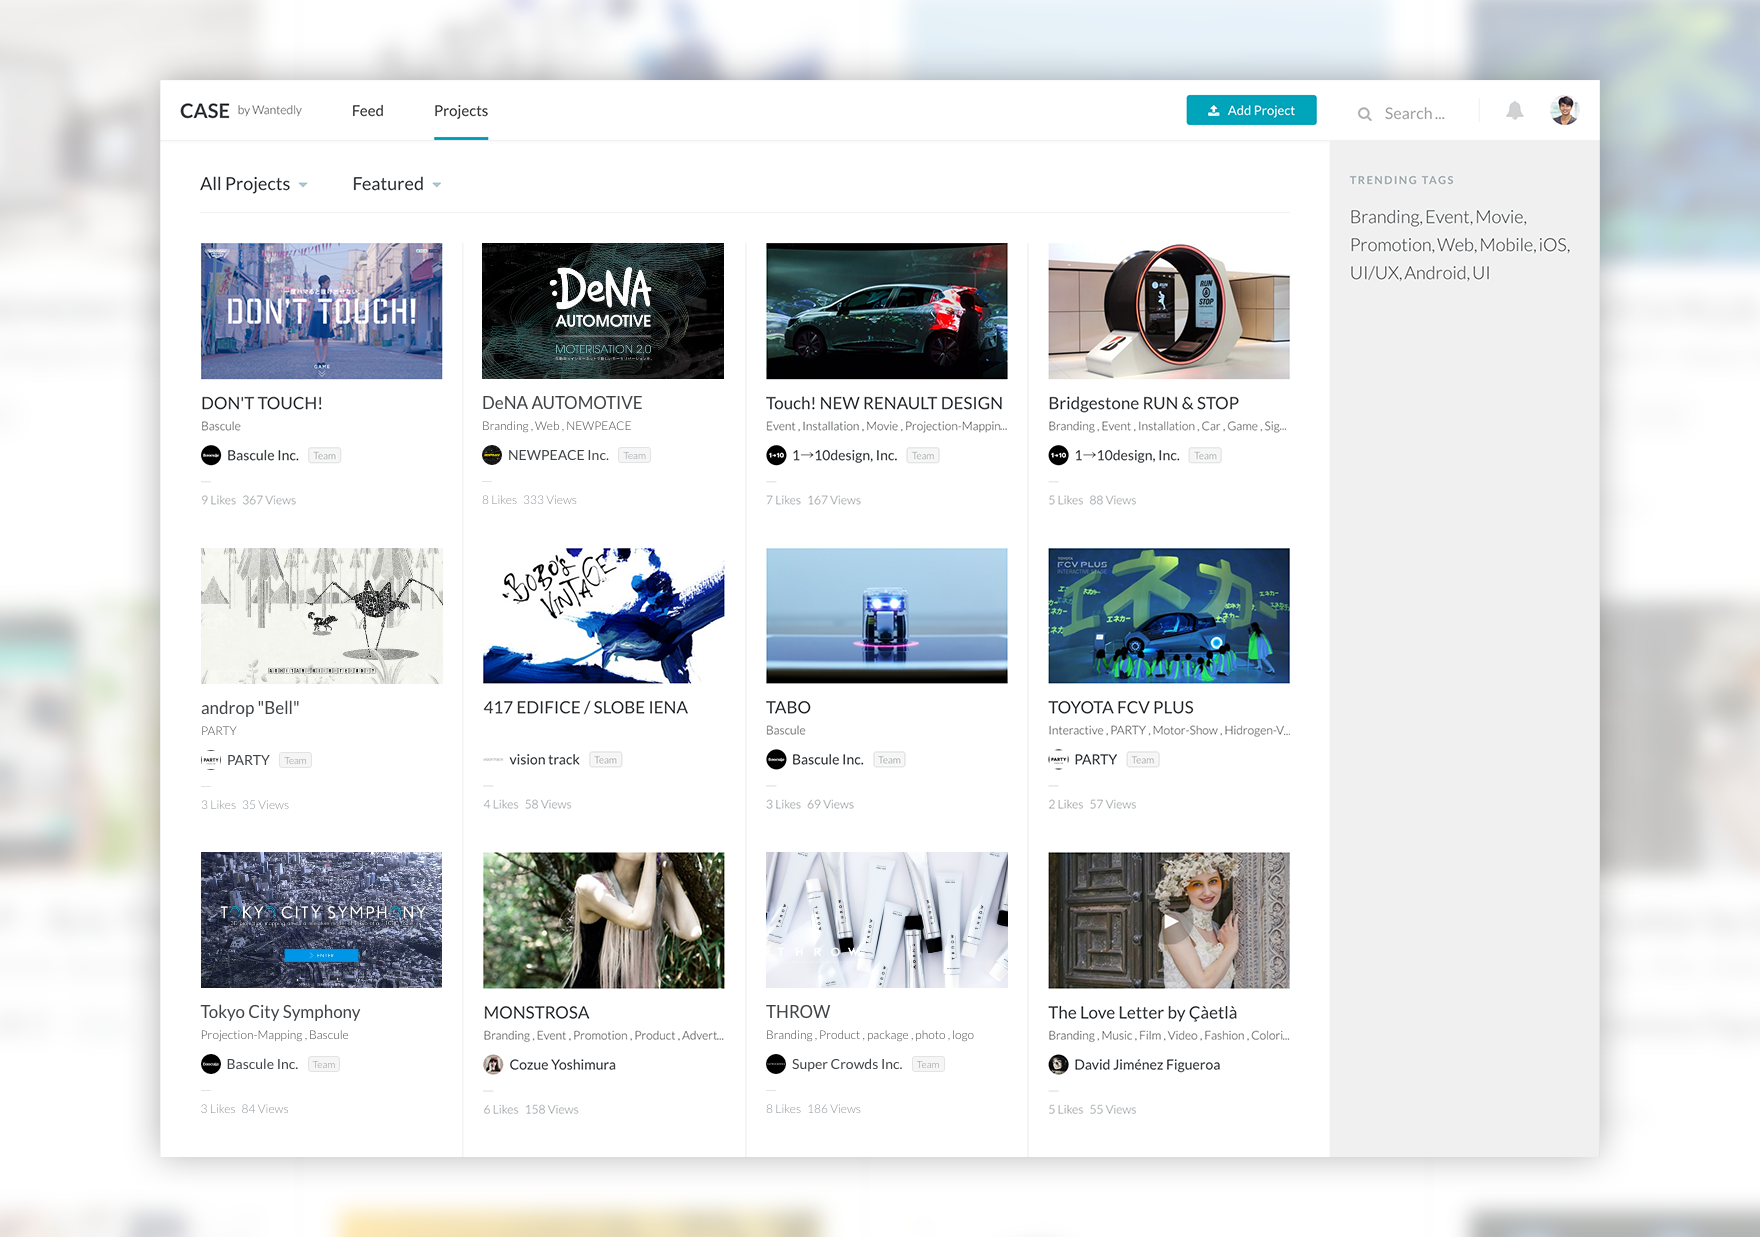1760x1237 pixels.
Task: Click the MONSTROSA project title
Action: pyautogui.click(x=536, y=1012)
